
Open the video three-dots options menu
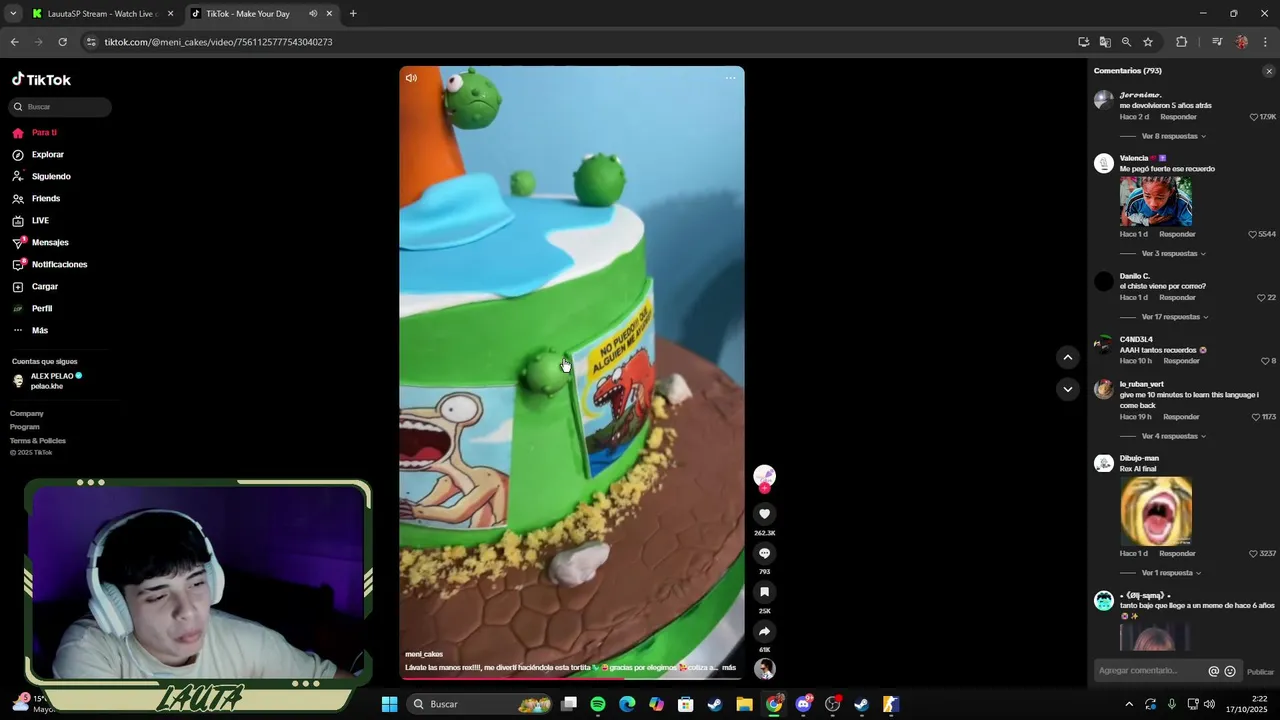(x=730, y=78)
